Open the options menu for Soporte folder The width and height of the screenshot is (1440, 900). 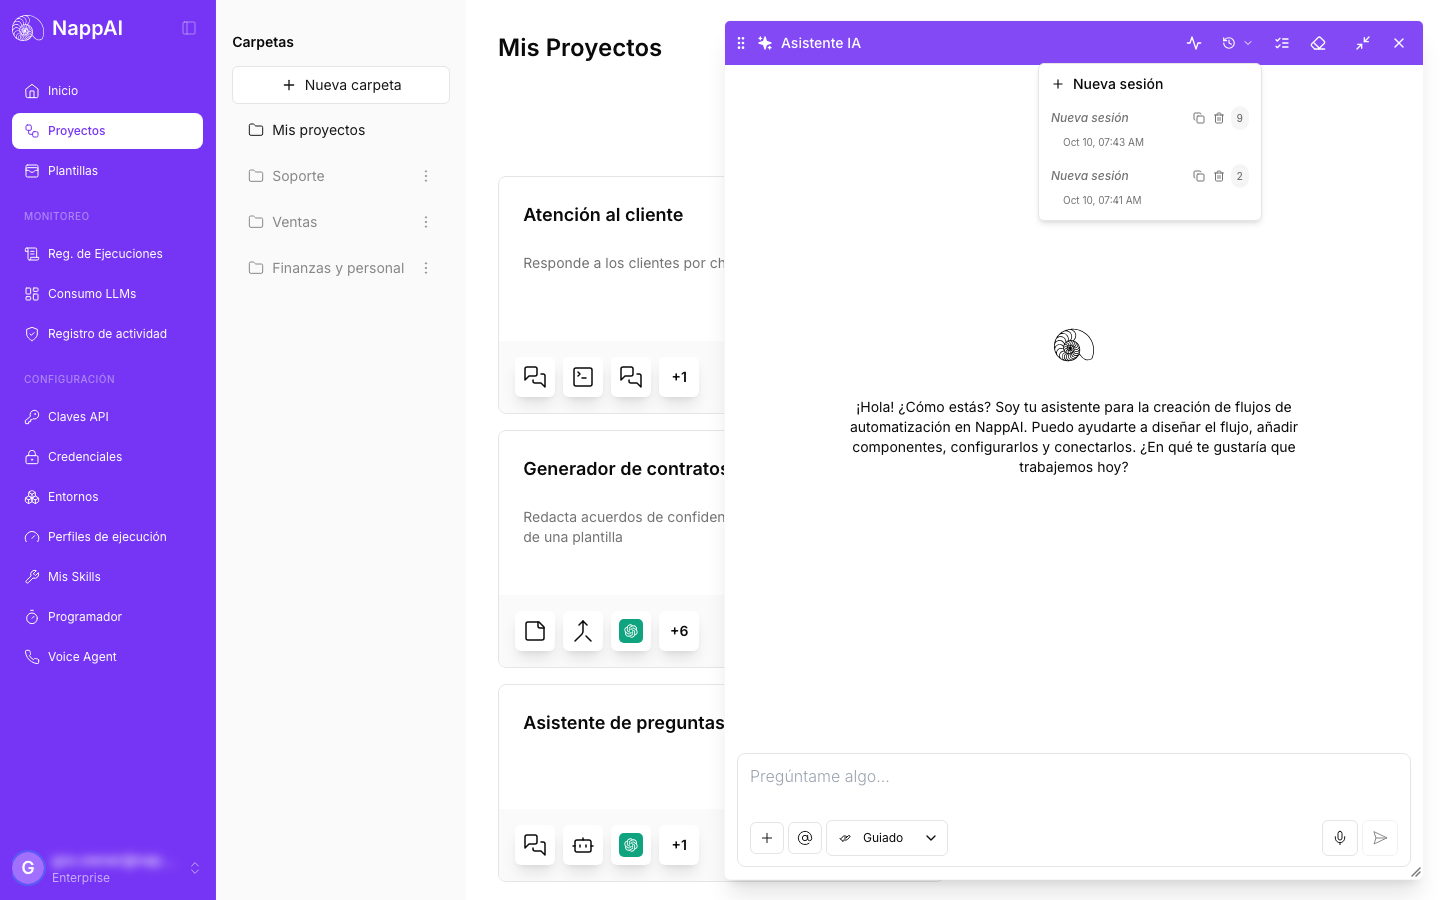tap(426, 176)
